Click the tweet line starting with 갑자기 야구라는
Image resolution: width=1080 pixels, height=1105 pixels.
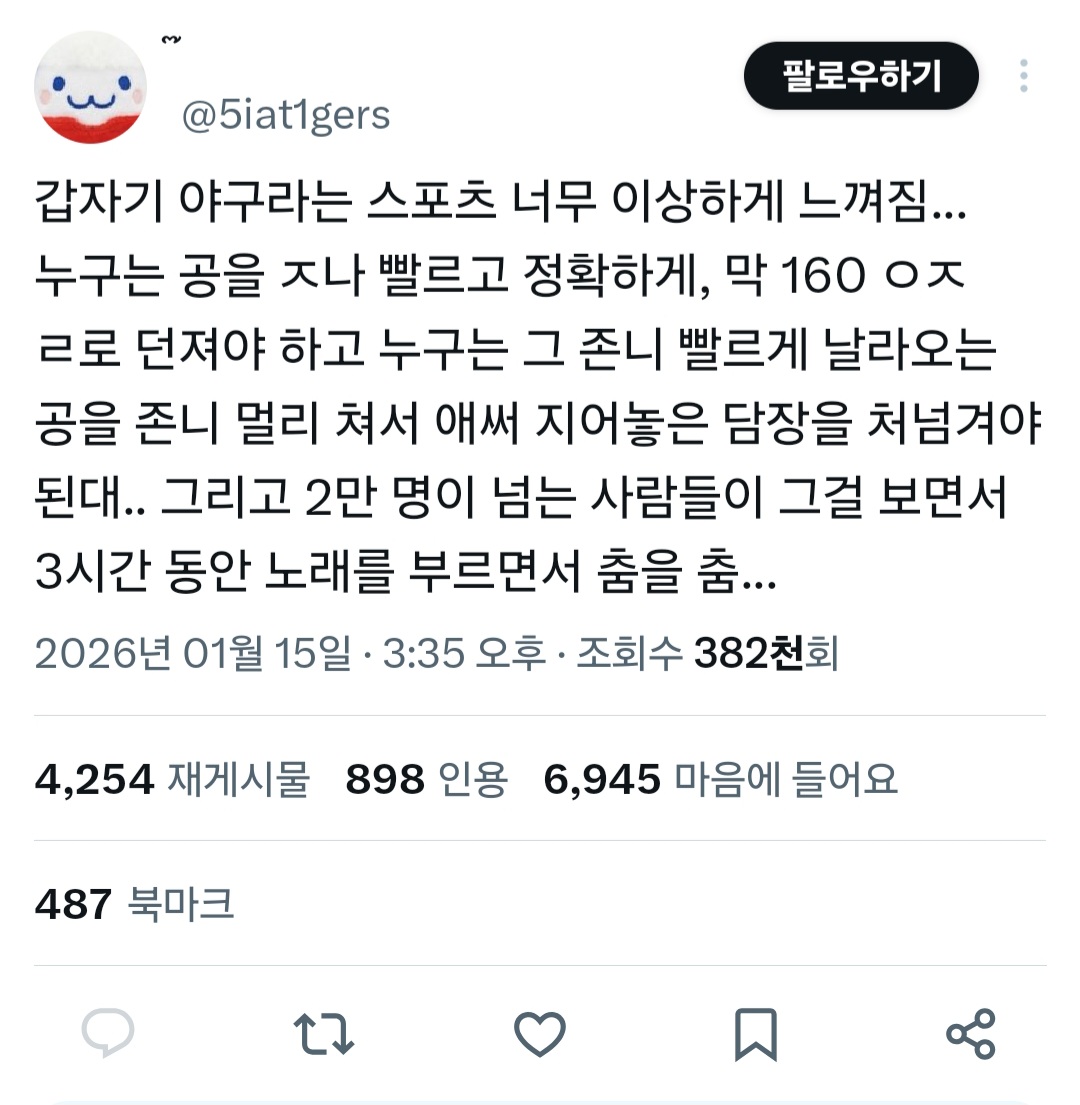click(501, 202)
